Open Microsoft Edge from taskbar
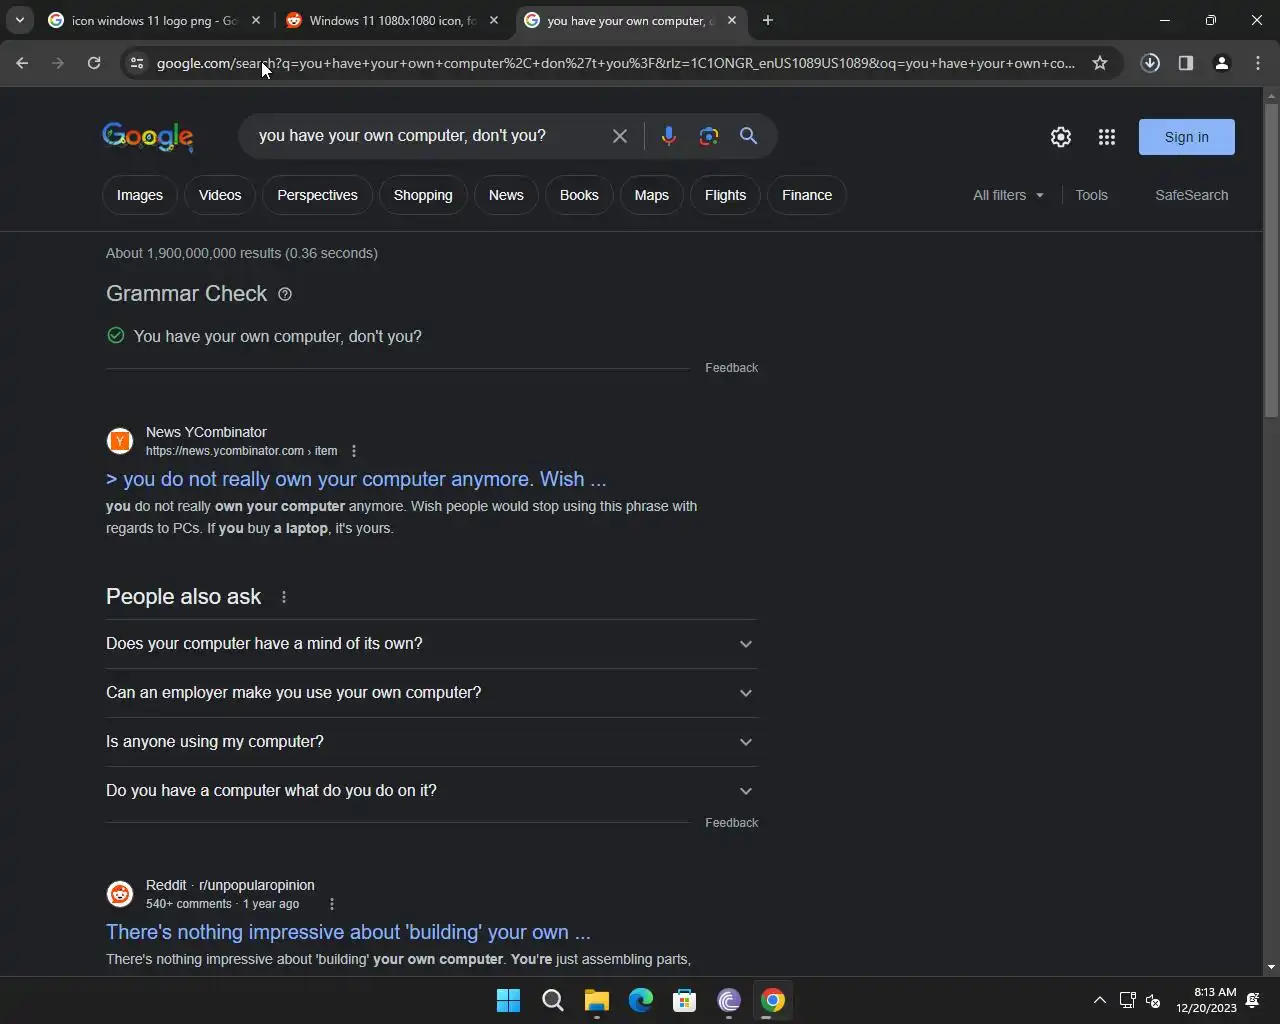 click(641, 1000)
